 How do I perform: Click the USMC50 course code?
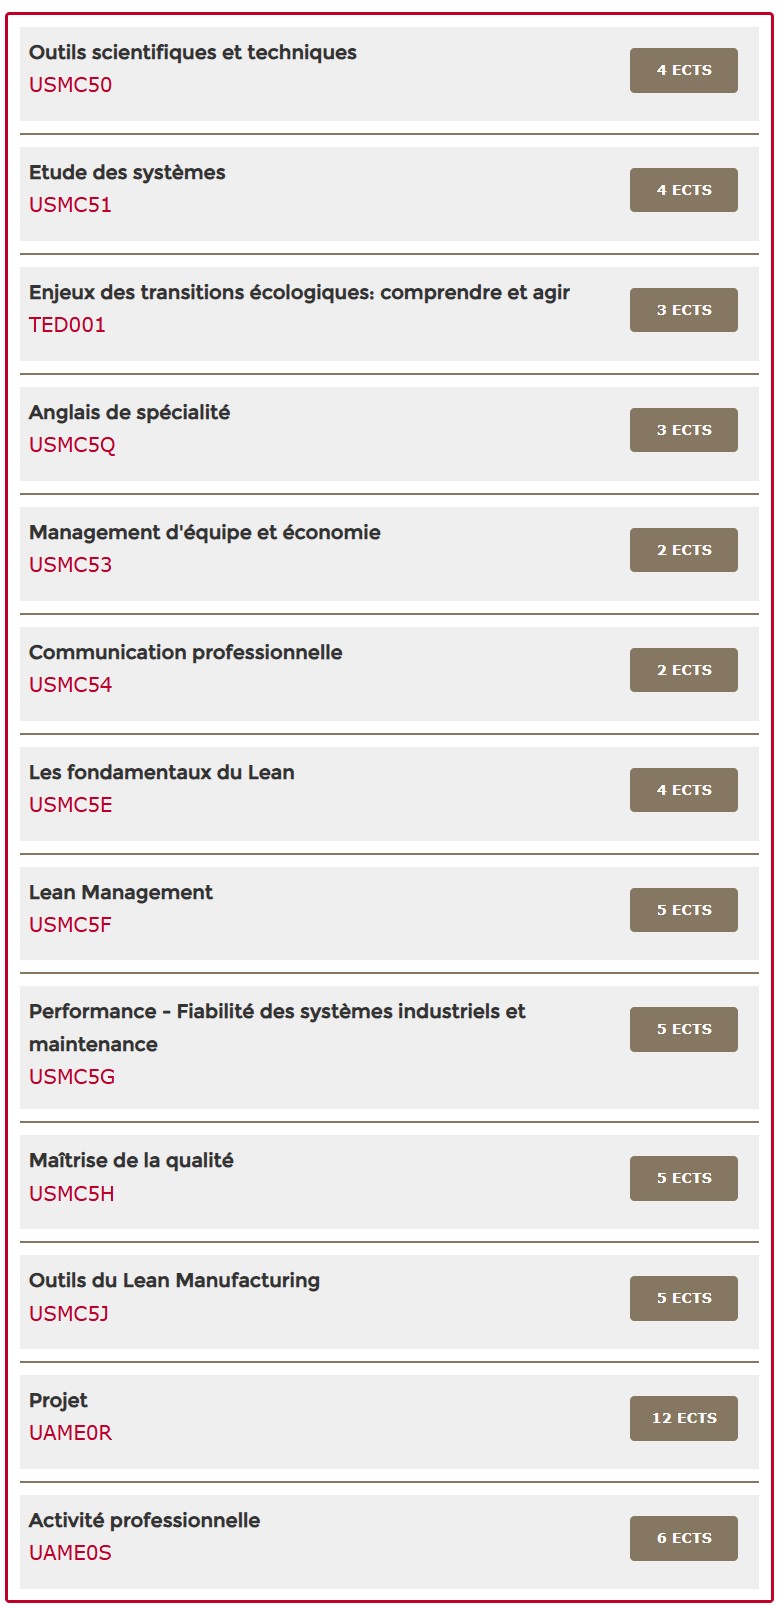(70, 85)
